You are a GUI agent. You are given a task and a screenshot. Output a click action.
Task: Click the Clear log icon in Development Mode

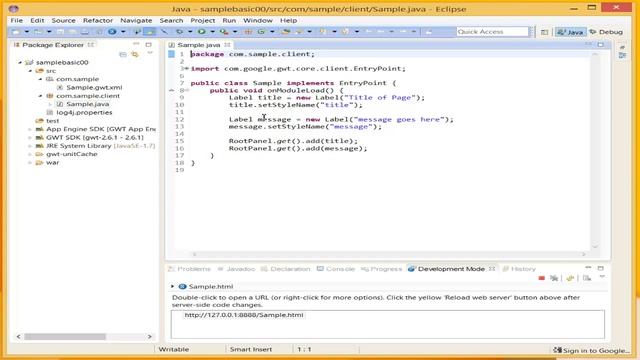[x=587, y=278]
